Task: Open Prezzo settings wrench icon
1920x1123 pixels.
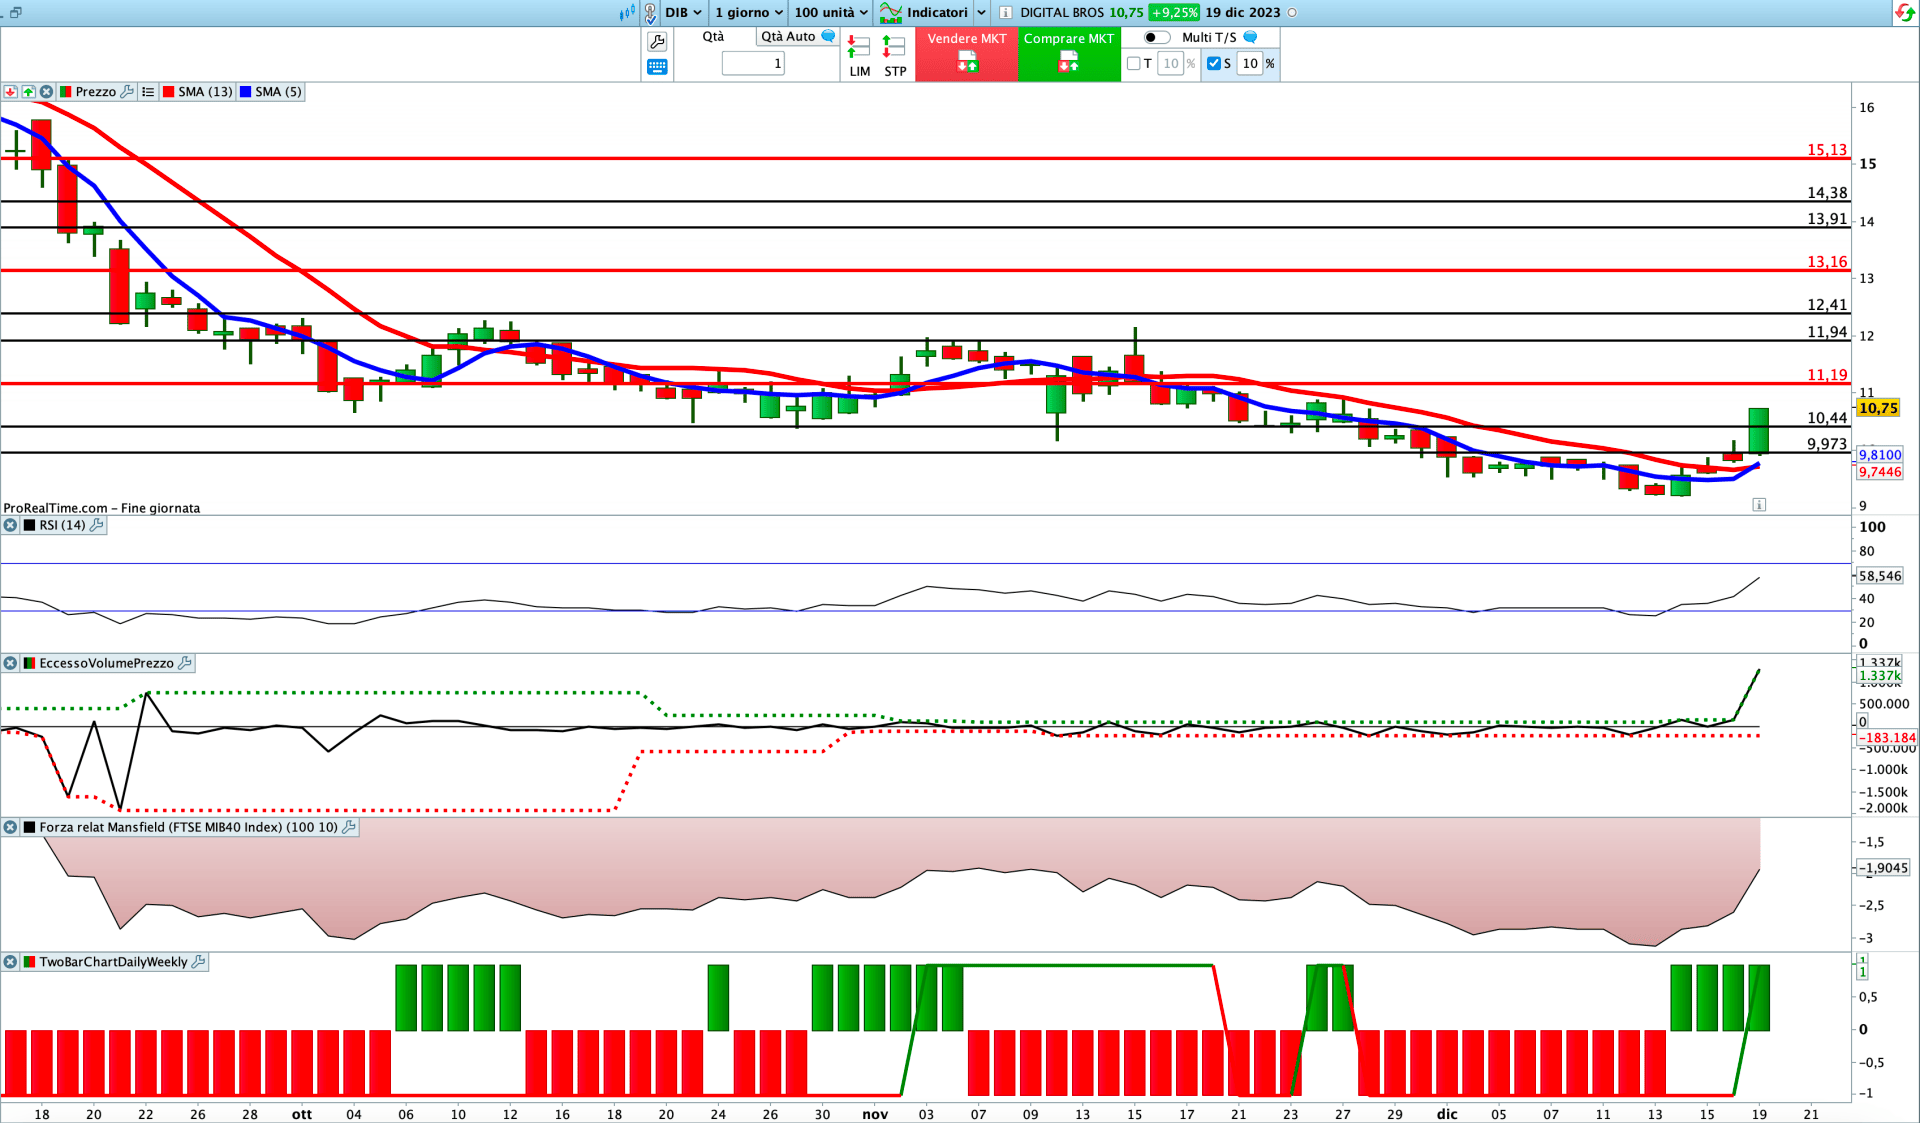Action: click(x=127, y=92)
